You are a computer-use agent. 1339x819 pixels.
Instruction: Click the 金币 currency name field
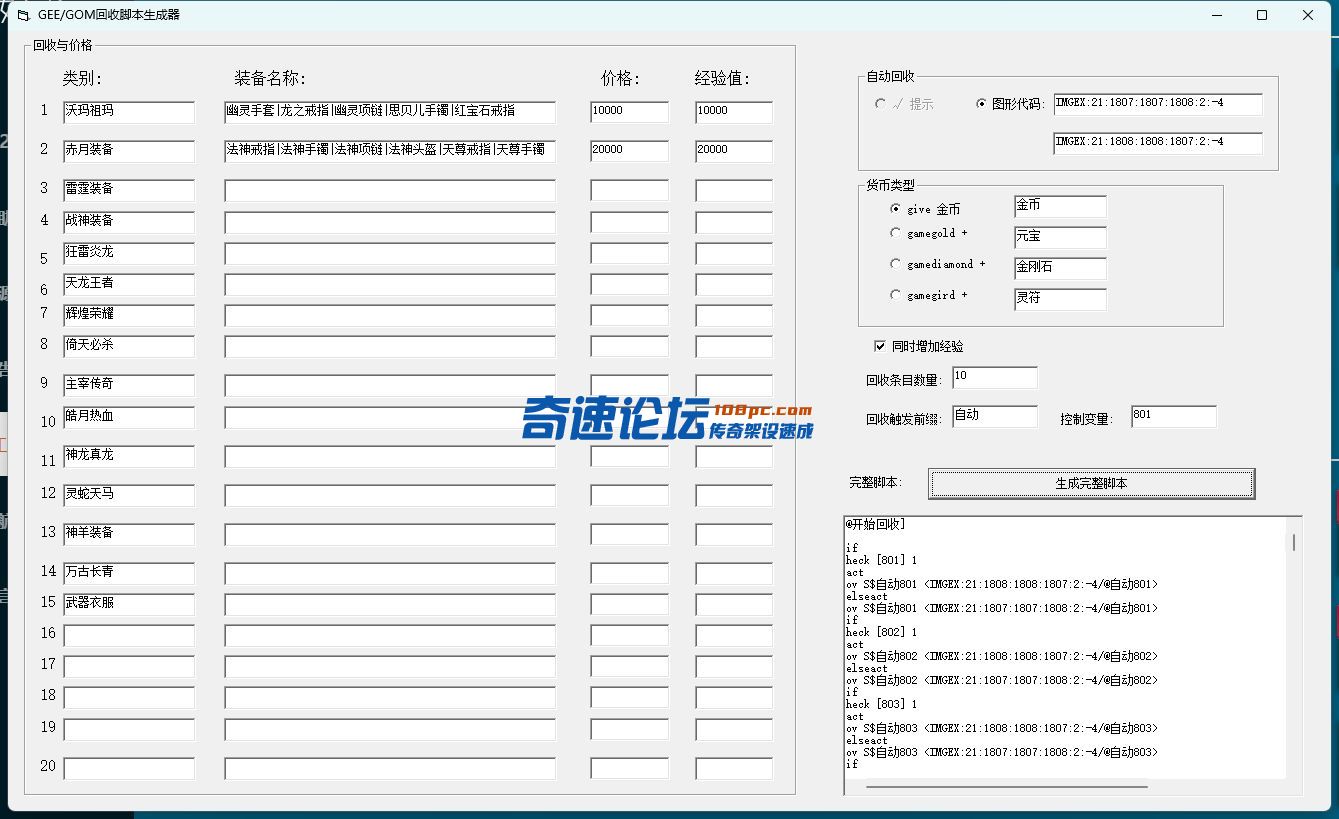tap(1060, 207)
